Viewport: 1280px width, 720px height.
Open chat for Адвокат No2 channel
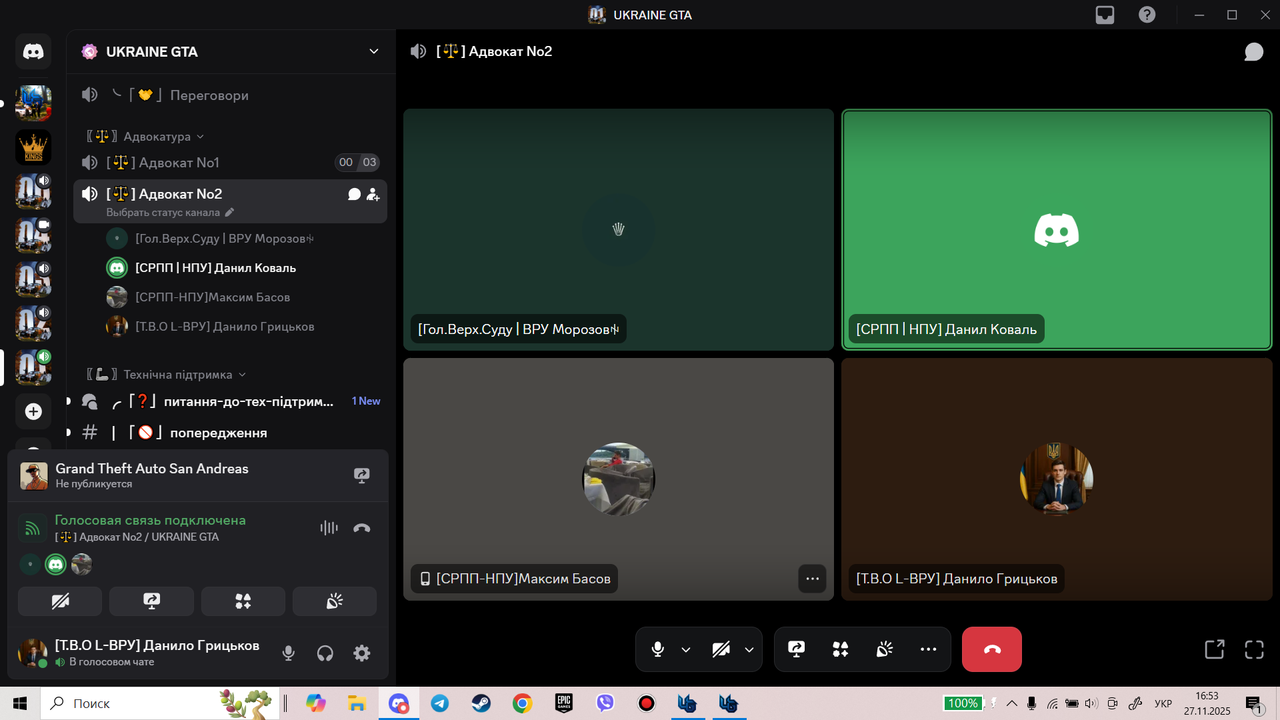coord(354,194)
